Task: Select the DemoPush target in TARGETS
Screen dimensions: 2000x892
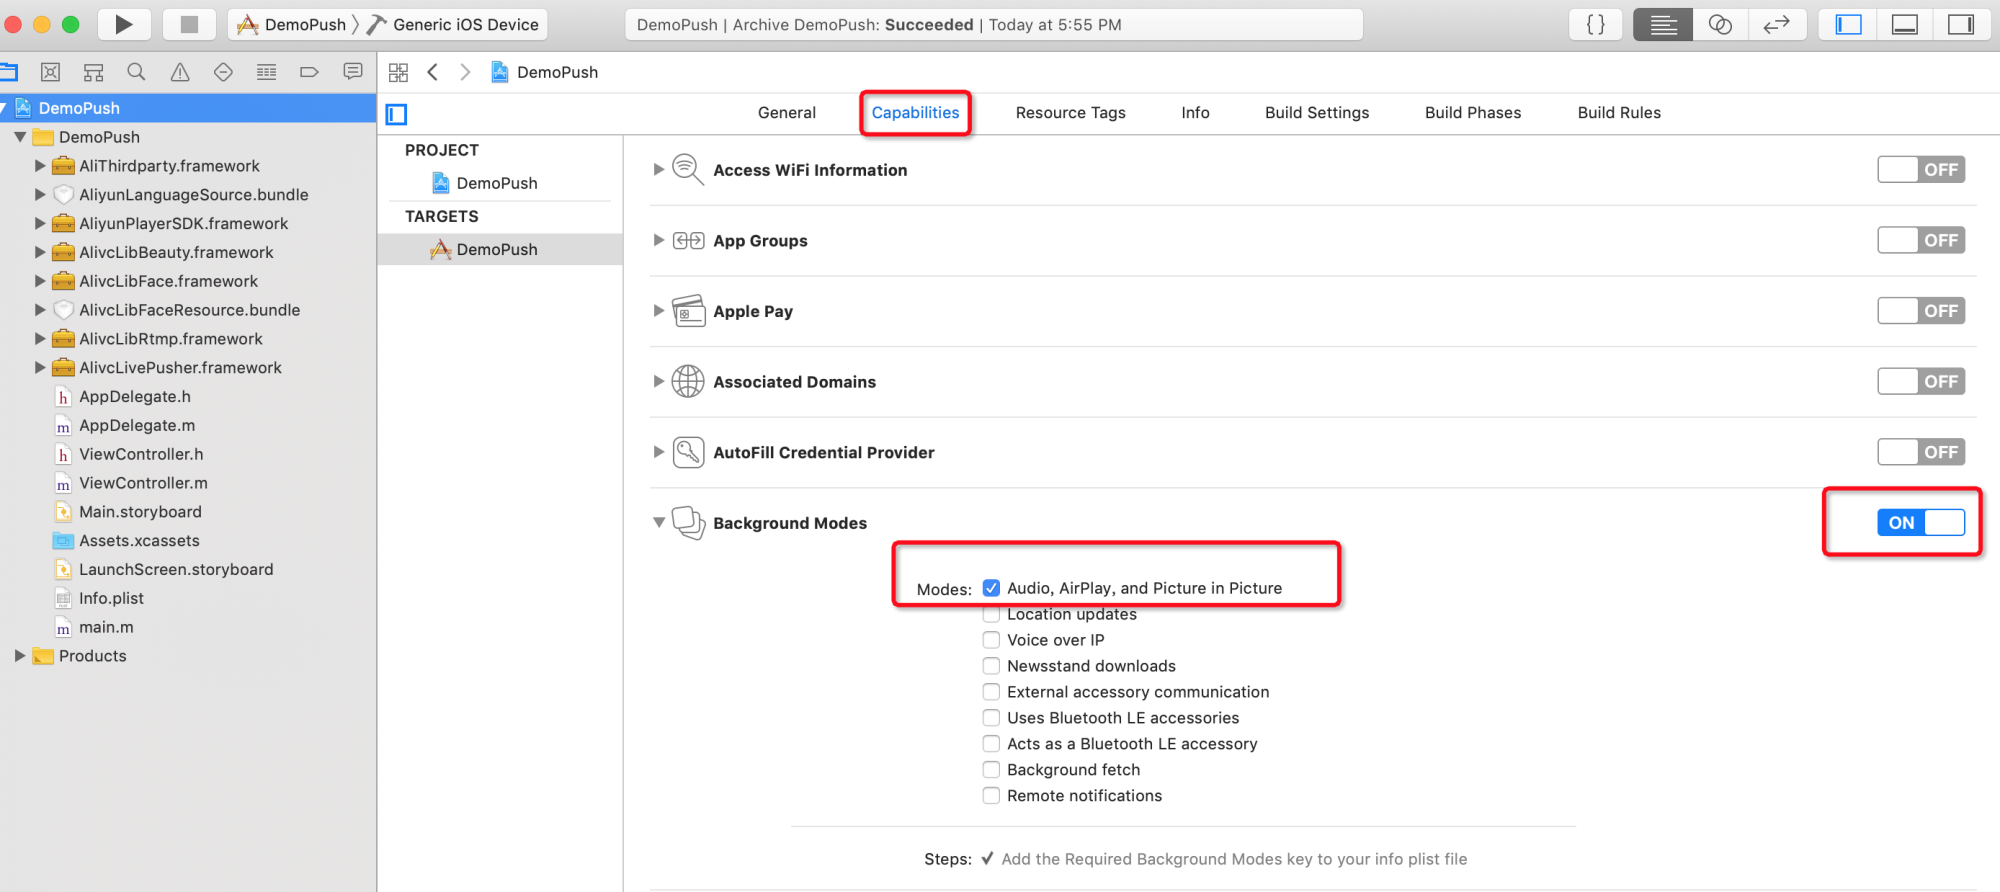Action: point(500,249)
